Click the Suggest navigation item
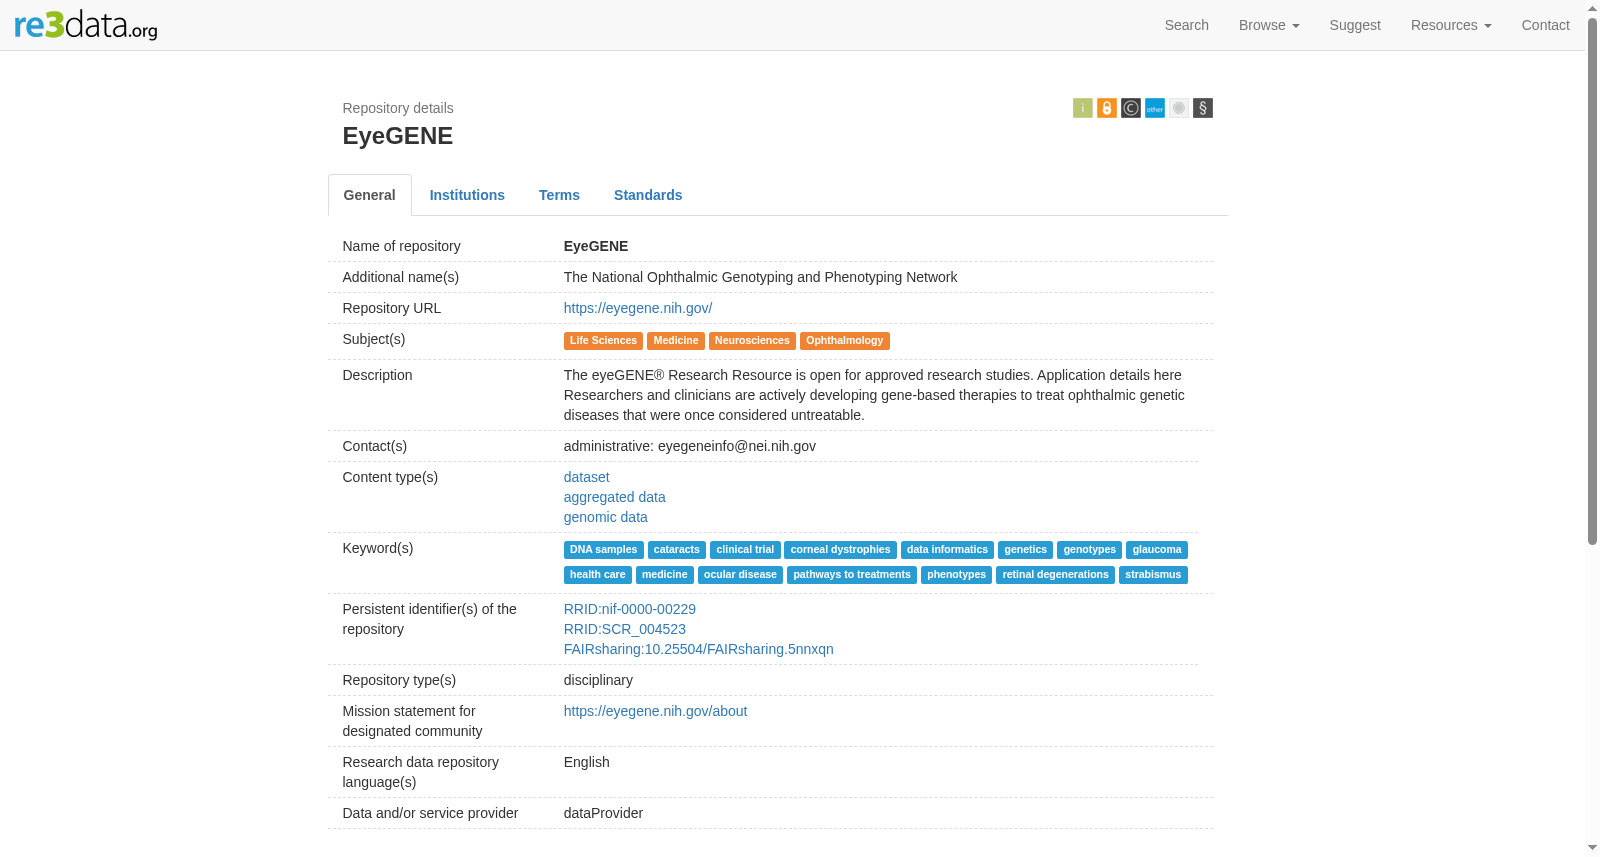 tap(1355, 25)
